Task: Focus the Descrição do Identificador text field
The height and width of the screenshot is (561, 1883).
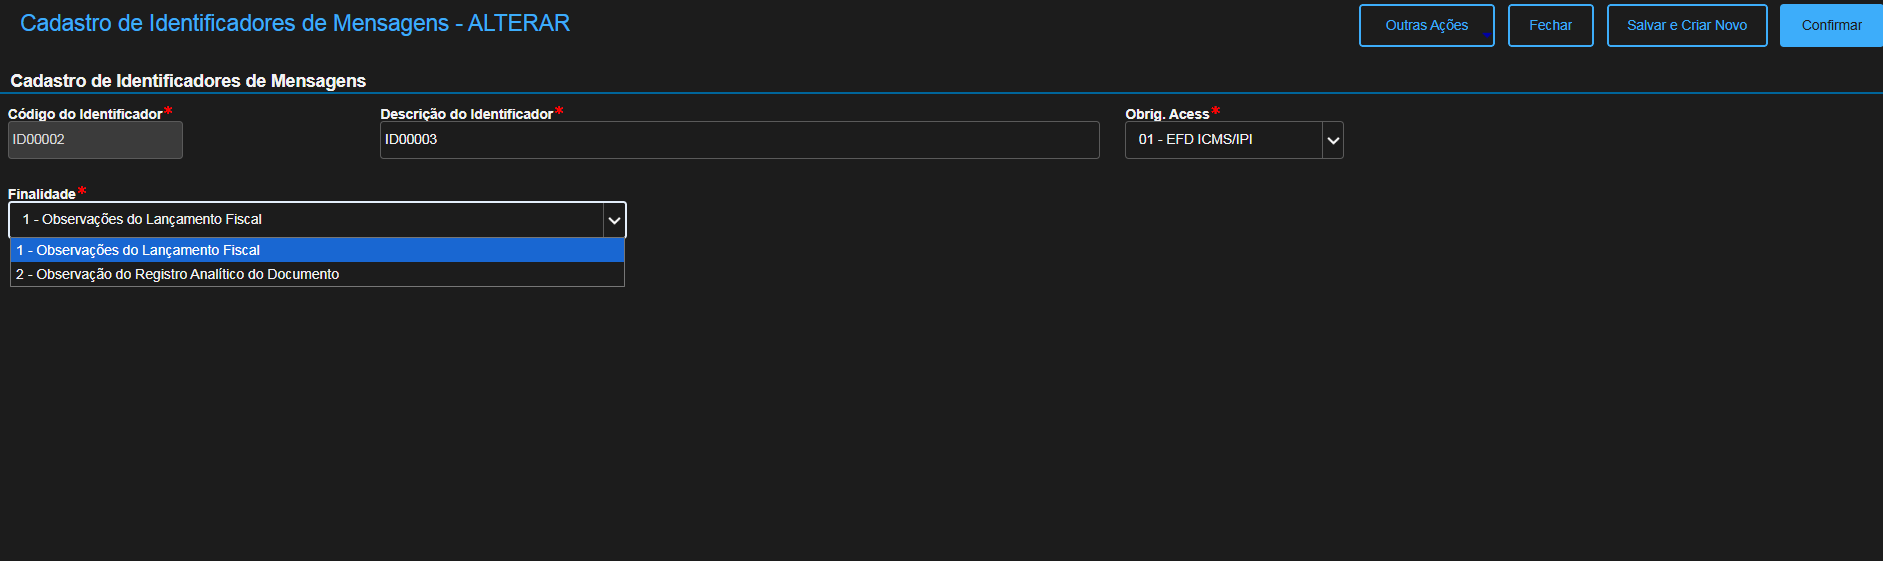Action: [x=739, y=140]
